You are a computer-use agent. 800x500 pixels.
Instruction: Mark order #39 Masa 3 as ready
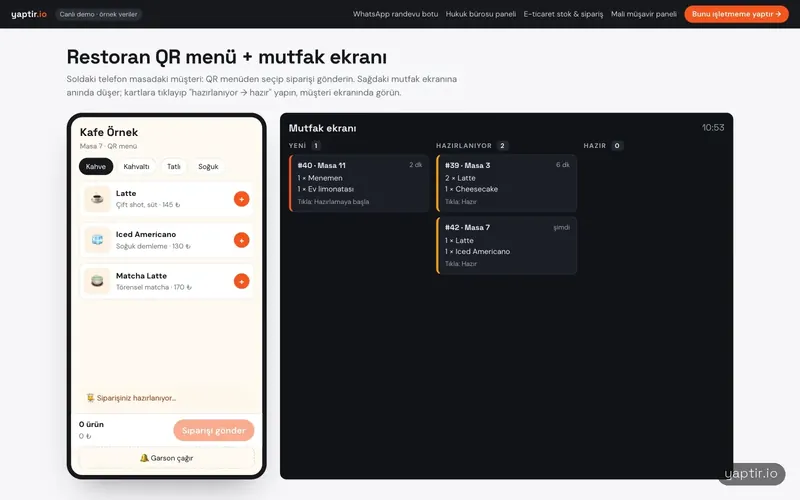506,183
